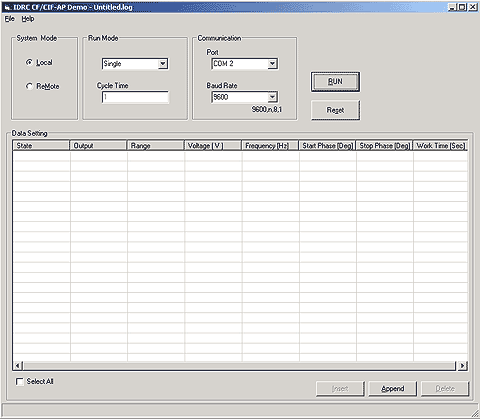
Task: Click the RUN button
Action: click(335, 82)
